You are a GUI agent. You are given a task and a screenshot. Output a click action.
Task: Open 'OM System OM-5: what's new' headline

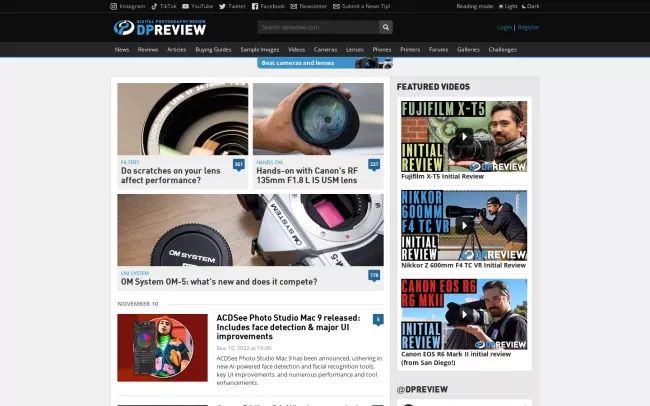[x=219, y=282]
